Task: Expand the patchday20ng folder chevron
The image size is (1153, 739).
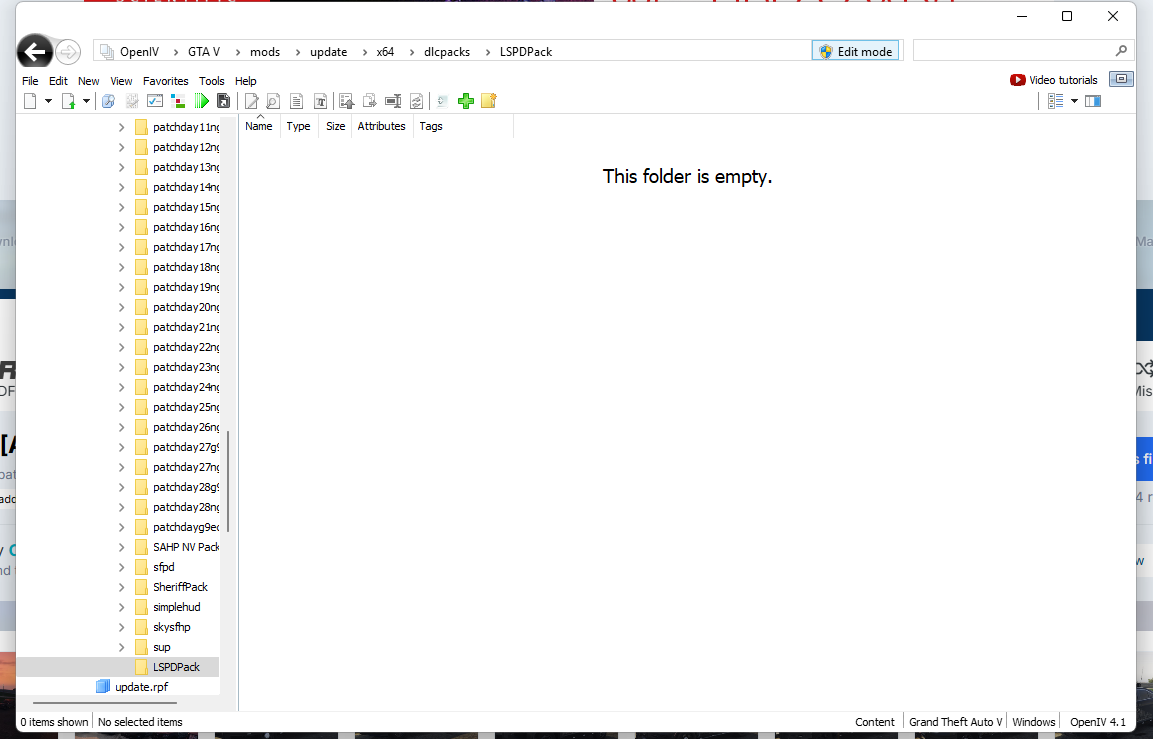Action: coord(122,307)
